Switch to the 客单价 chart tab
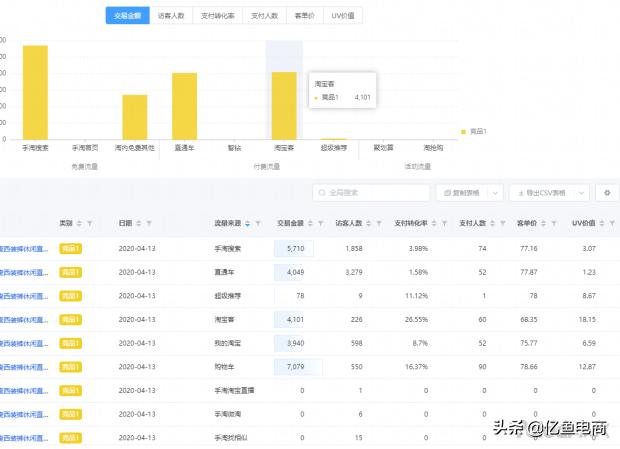 click(304, 16)
